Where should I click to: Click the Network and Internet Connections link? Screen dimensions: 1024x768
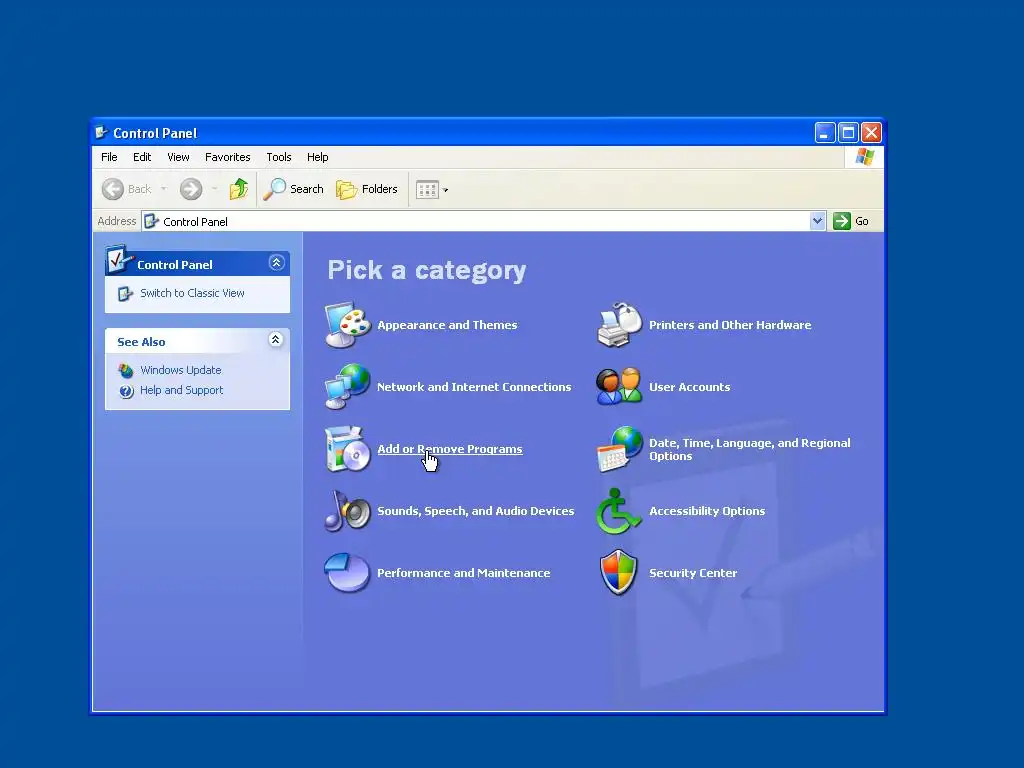tap(474, 387)
